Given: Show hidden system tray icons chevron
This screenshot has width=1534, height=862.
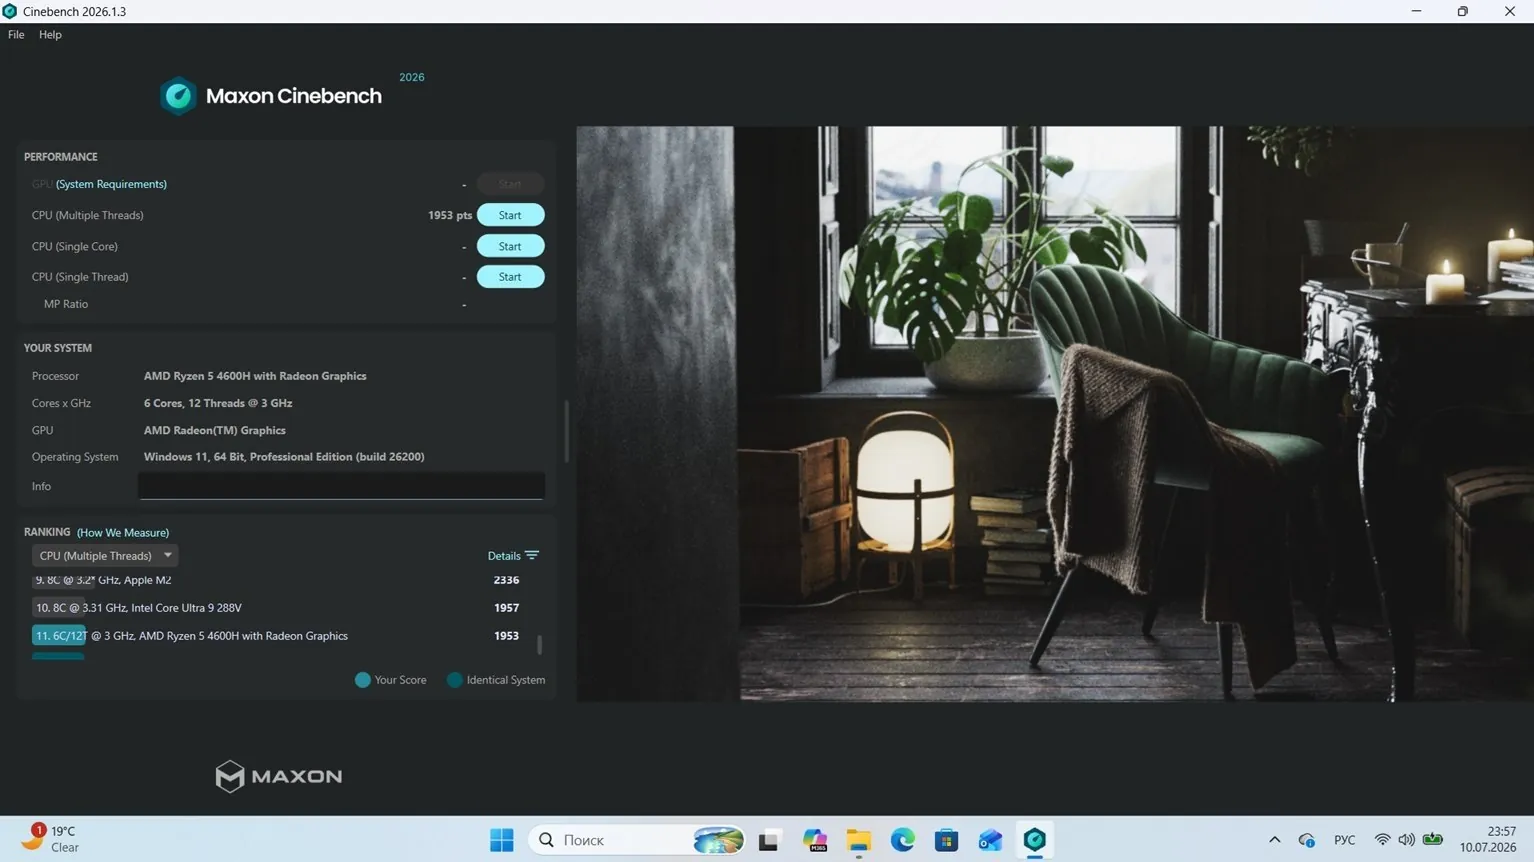Looking at the screenshot, I should (1275, 840).
